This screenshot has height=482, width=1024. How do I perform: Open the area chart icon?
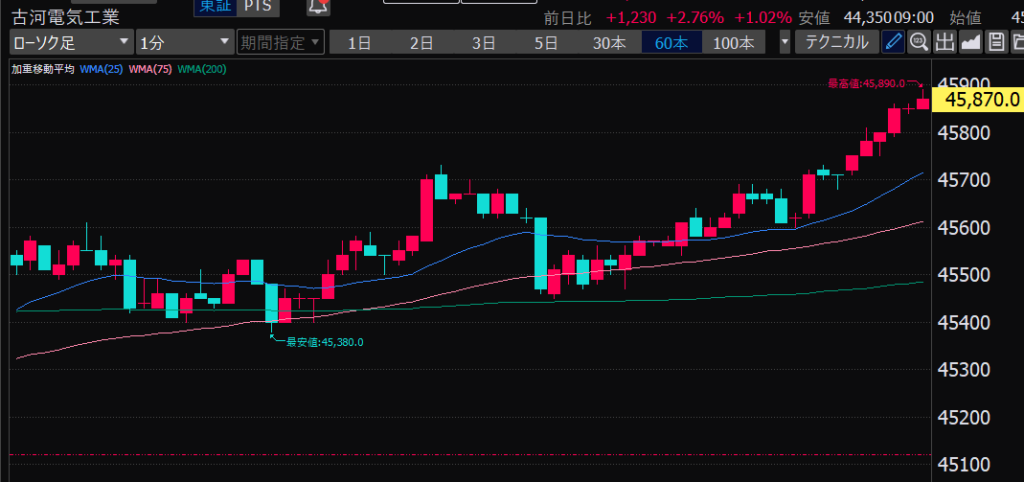coord(970,42)
